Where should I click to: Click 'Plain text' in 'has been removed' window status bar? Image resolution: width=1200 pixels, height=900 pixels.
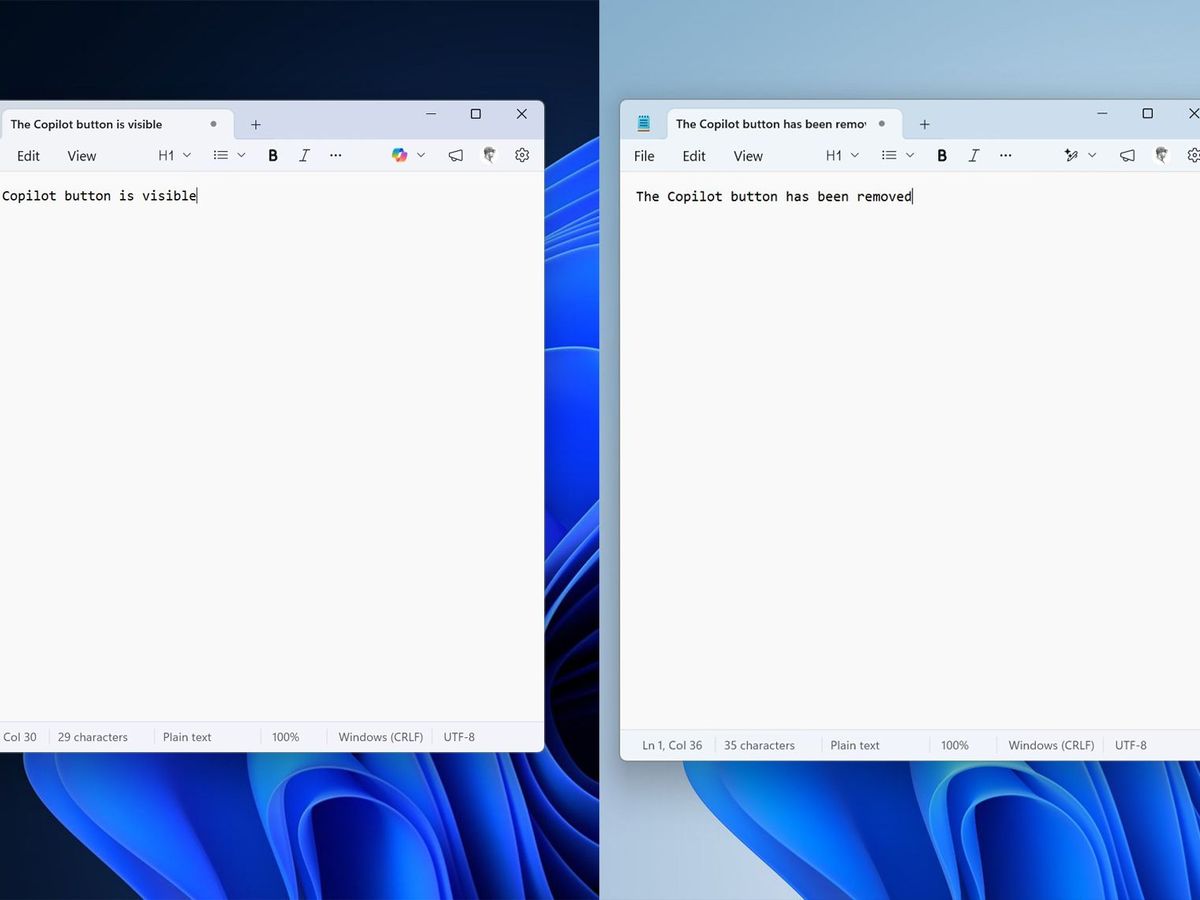[855, 745]
